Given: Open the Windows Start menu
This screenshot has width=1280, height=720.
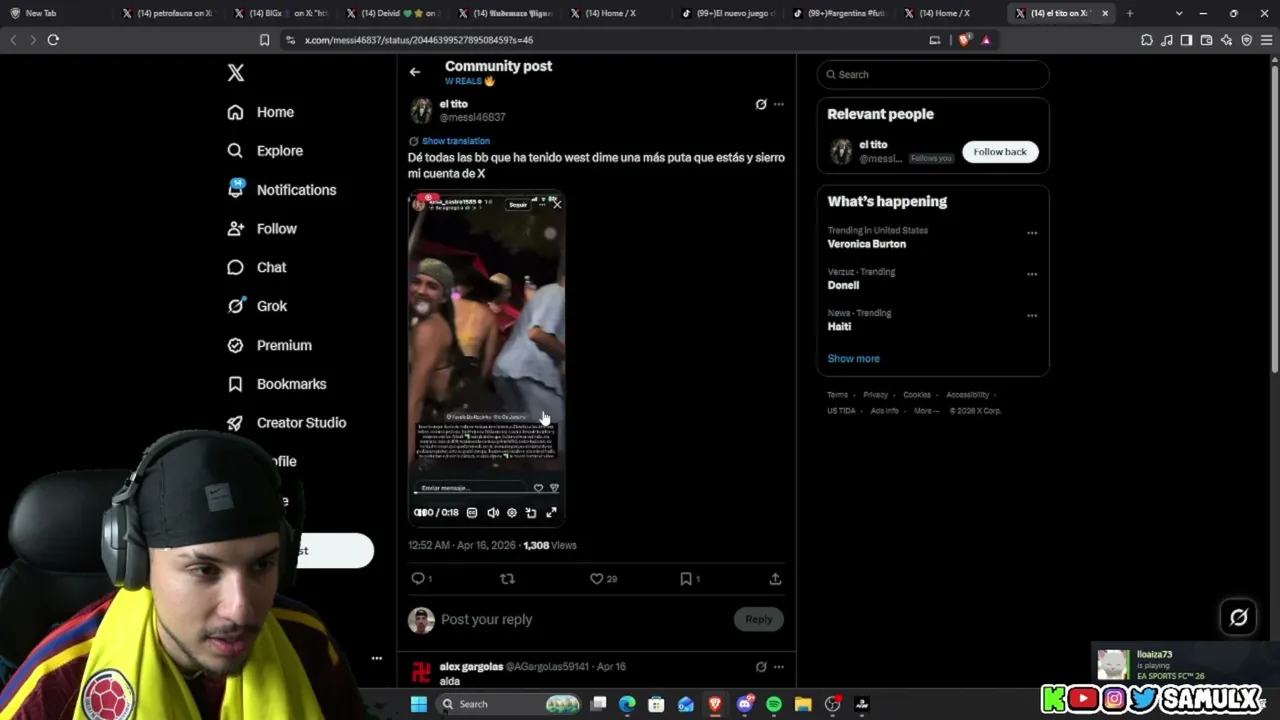Looking at the screenshot, I should [419, 704].
